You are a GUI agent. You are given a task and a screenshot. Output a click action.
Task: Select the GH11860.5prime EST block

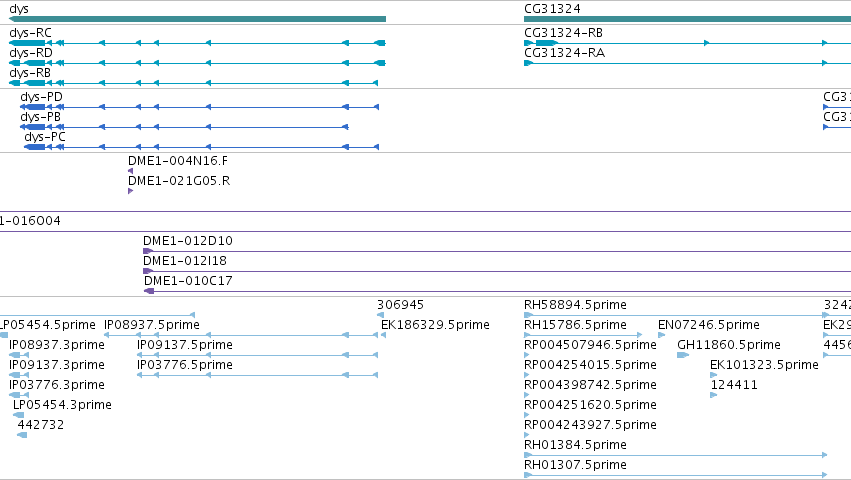coord(683,355)
